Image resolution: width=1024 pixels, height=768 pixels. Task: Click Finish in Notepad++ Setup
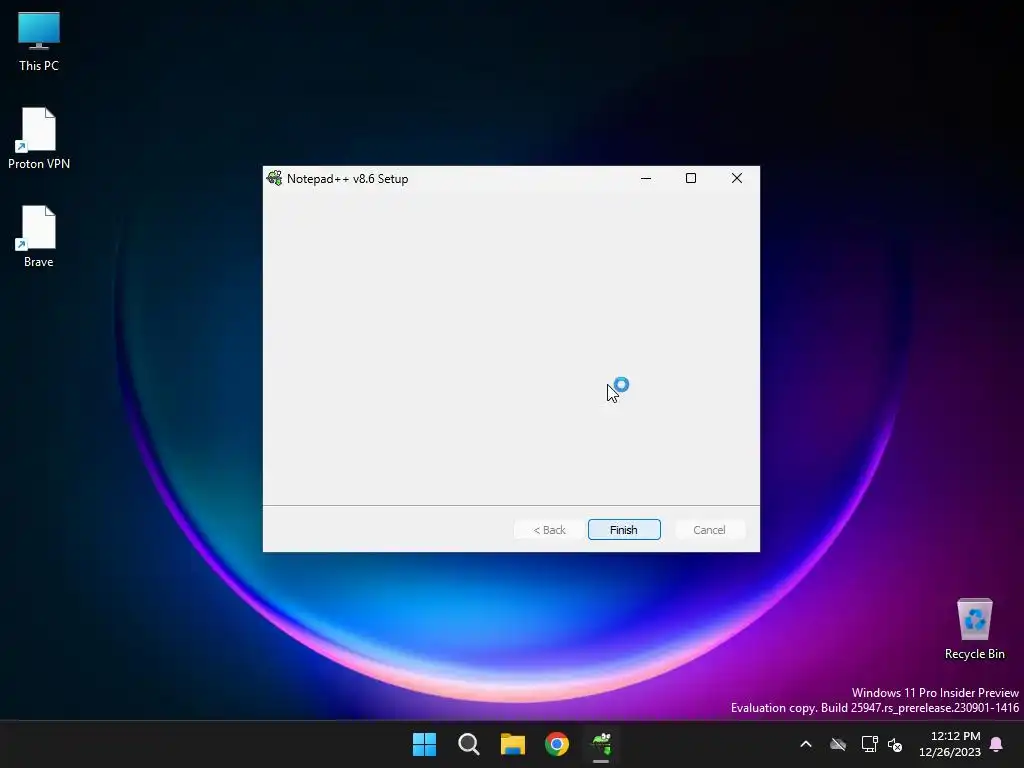624,530
